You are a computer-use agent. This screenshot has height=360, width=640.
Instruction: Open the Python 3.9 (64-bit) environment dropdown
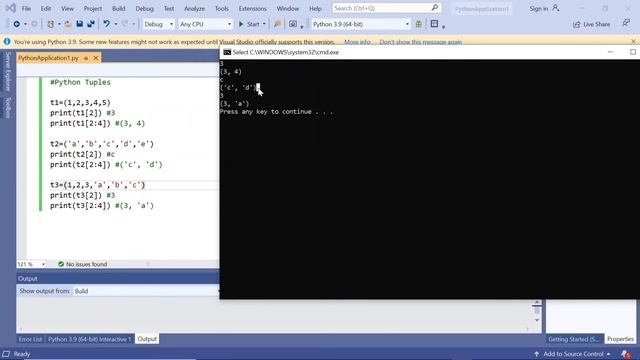[360, 24]
